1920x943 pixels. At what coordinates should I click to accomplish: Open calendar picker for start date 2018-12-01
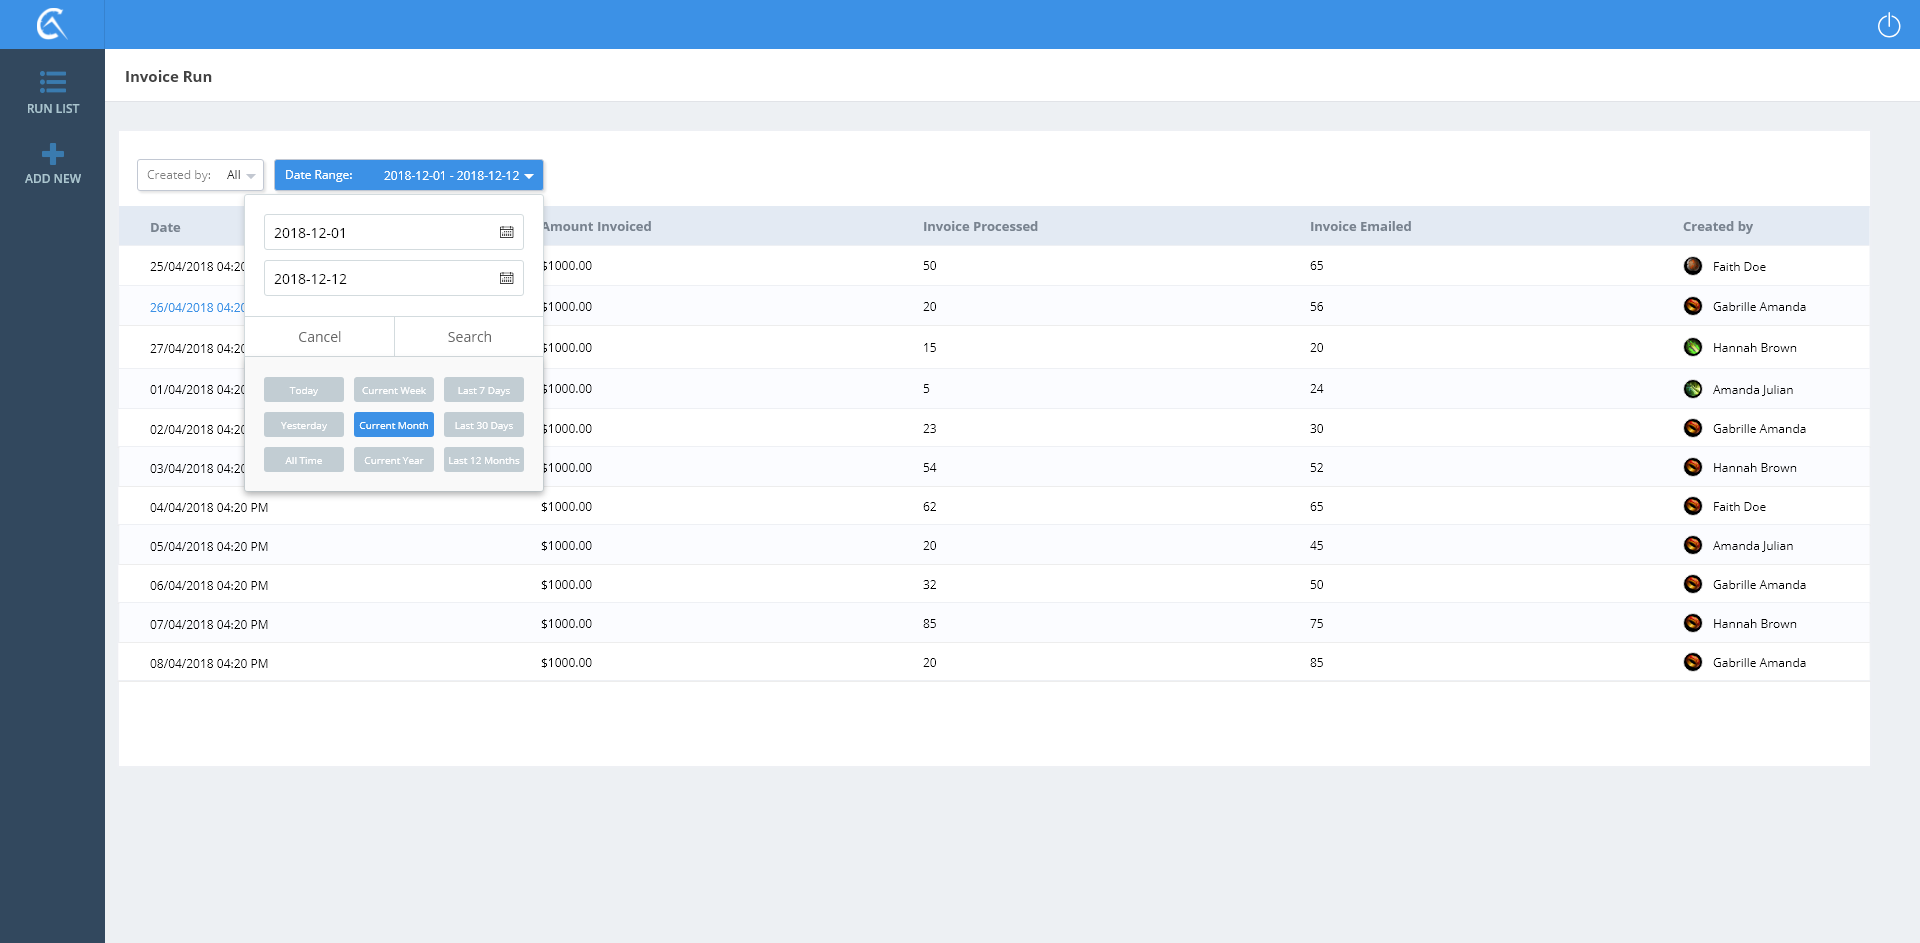pos(506,233)
